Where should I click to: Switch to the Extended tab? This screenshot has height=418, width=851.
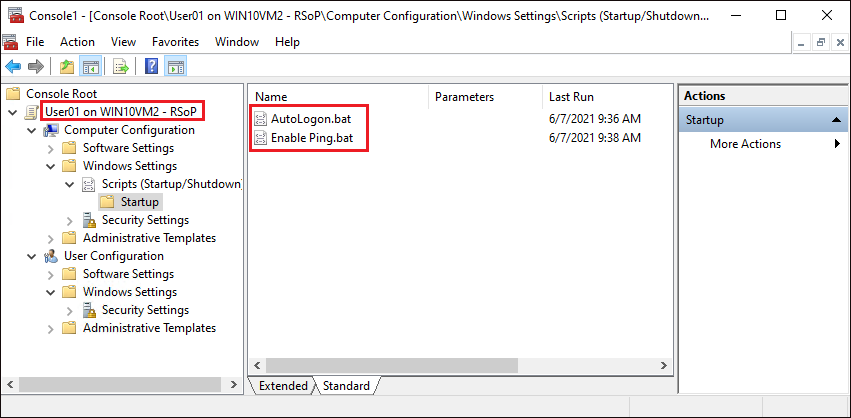[x=283, y=386]
